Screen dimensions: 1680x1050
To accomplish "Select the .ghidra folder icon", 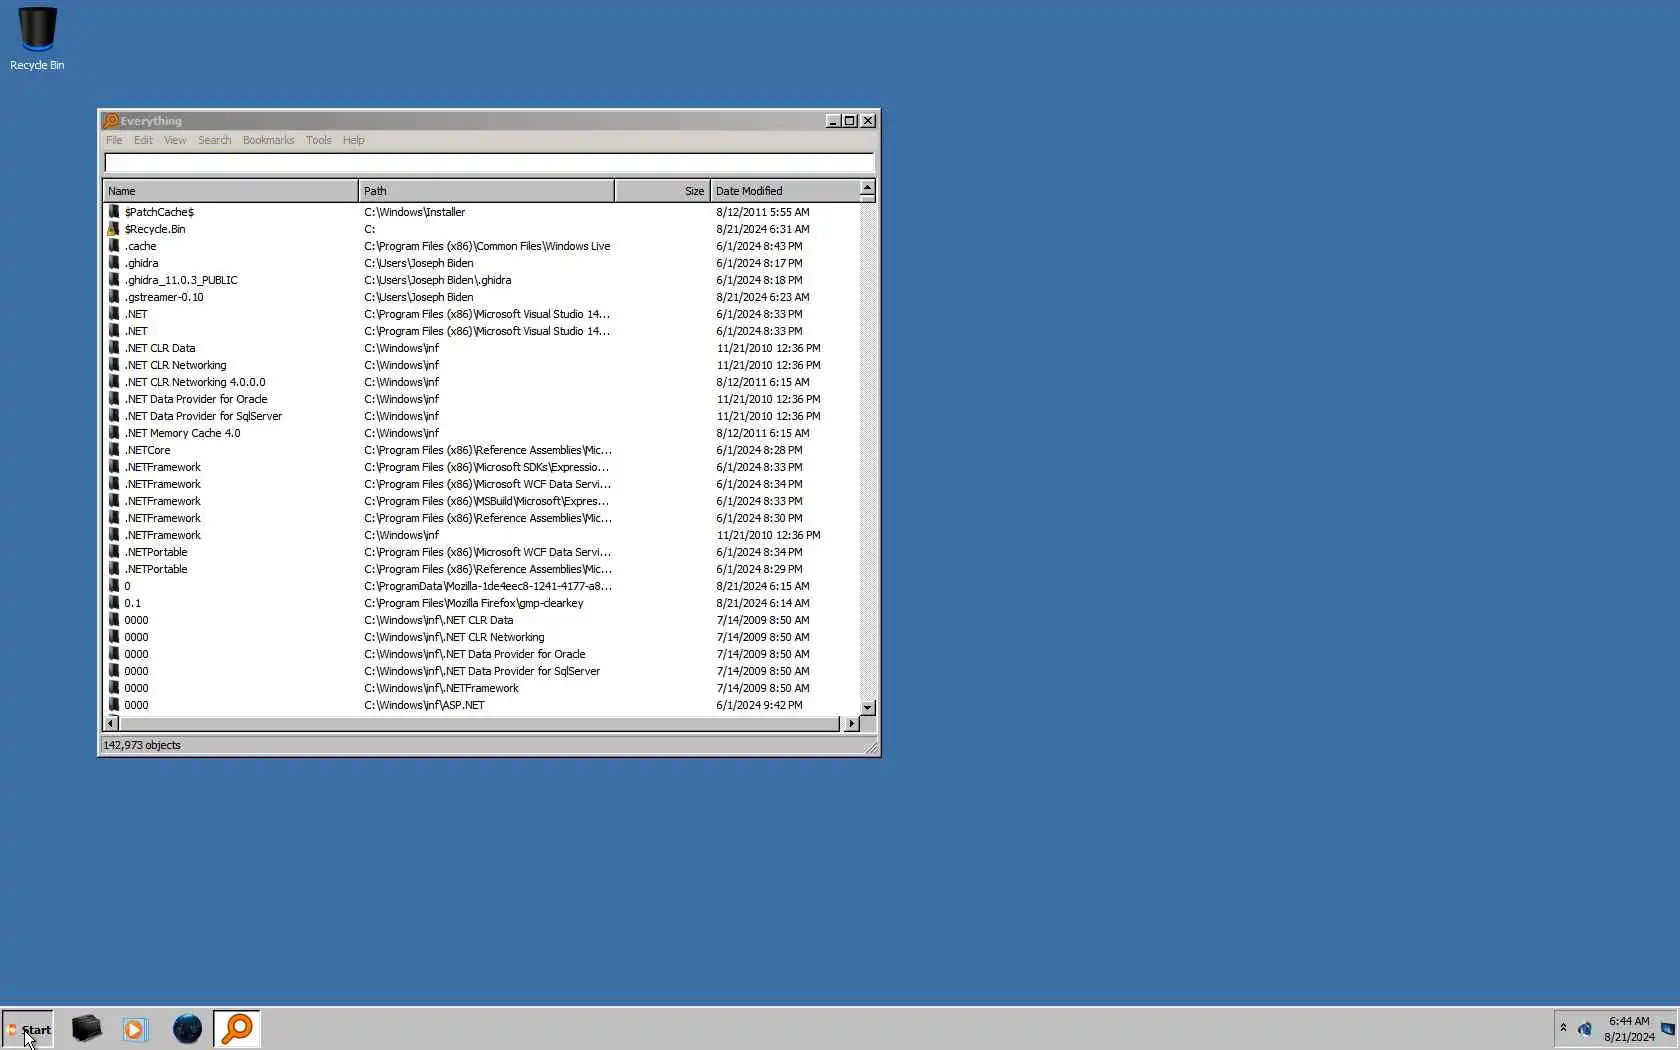I will click(114, 263).
